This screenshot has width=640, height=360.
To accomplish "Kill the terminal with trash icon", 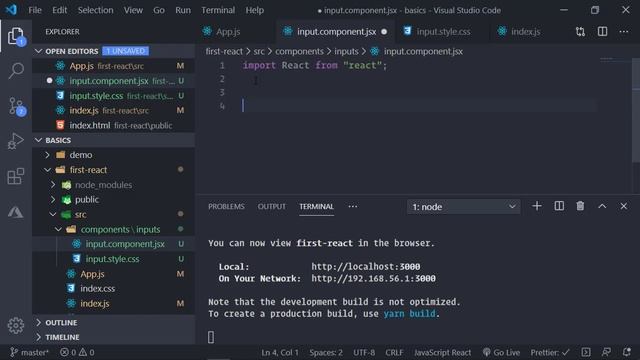I will tap(580, 206).
